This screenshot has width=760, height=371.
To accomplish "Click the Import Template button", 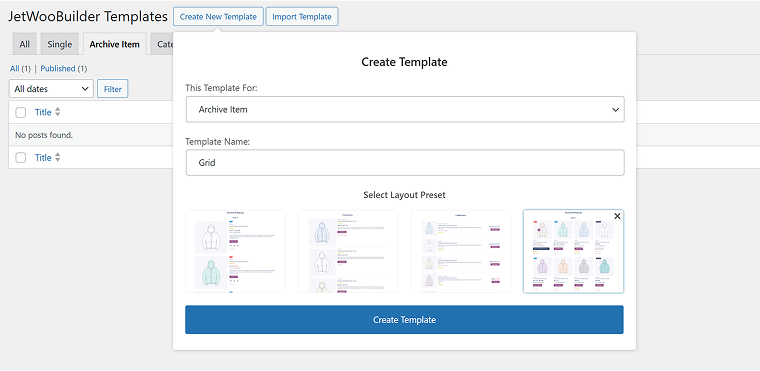I will pyautogui.click(x=301, y=16).
